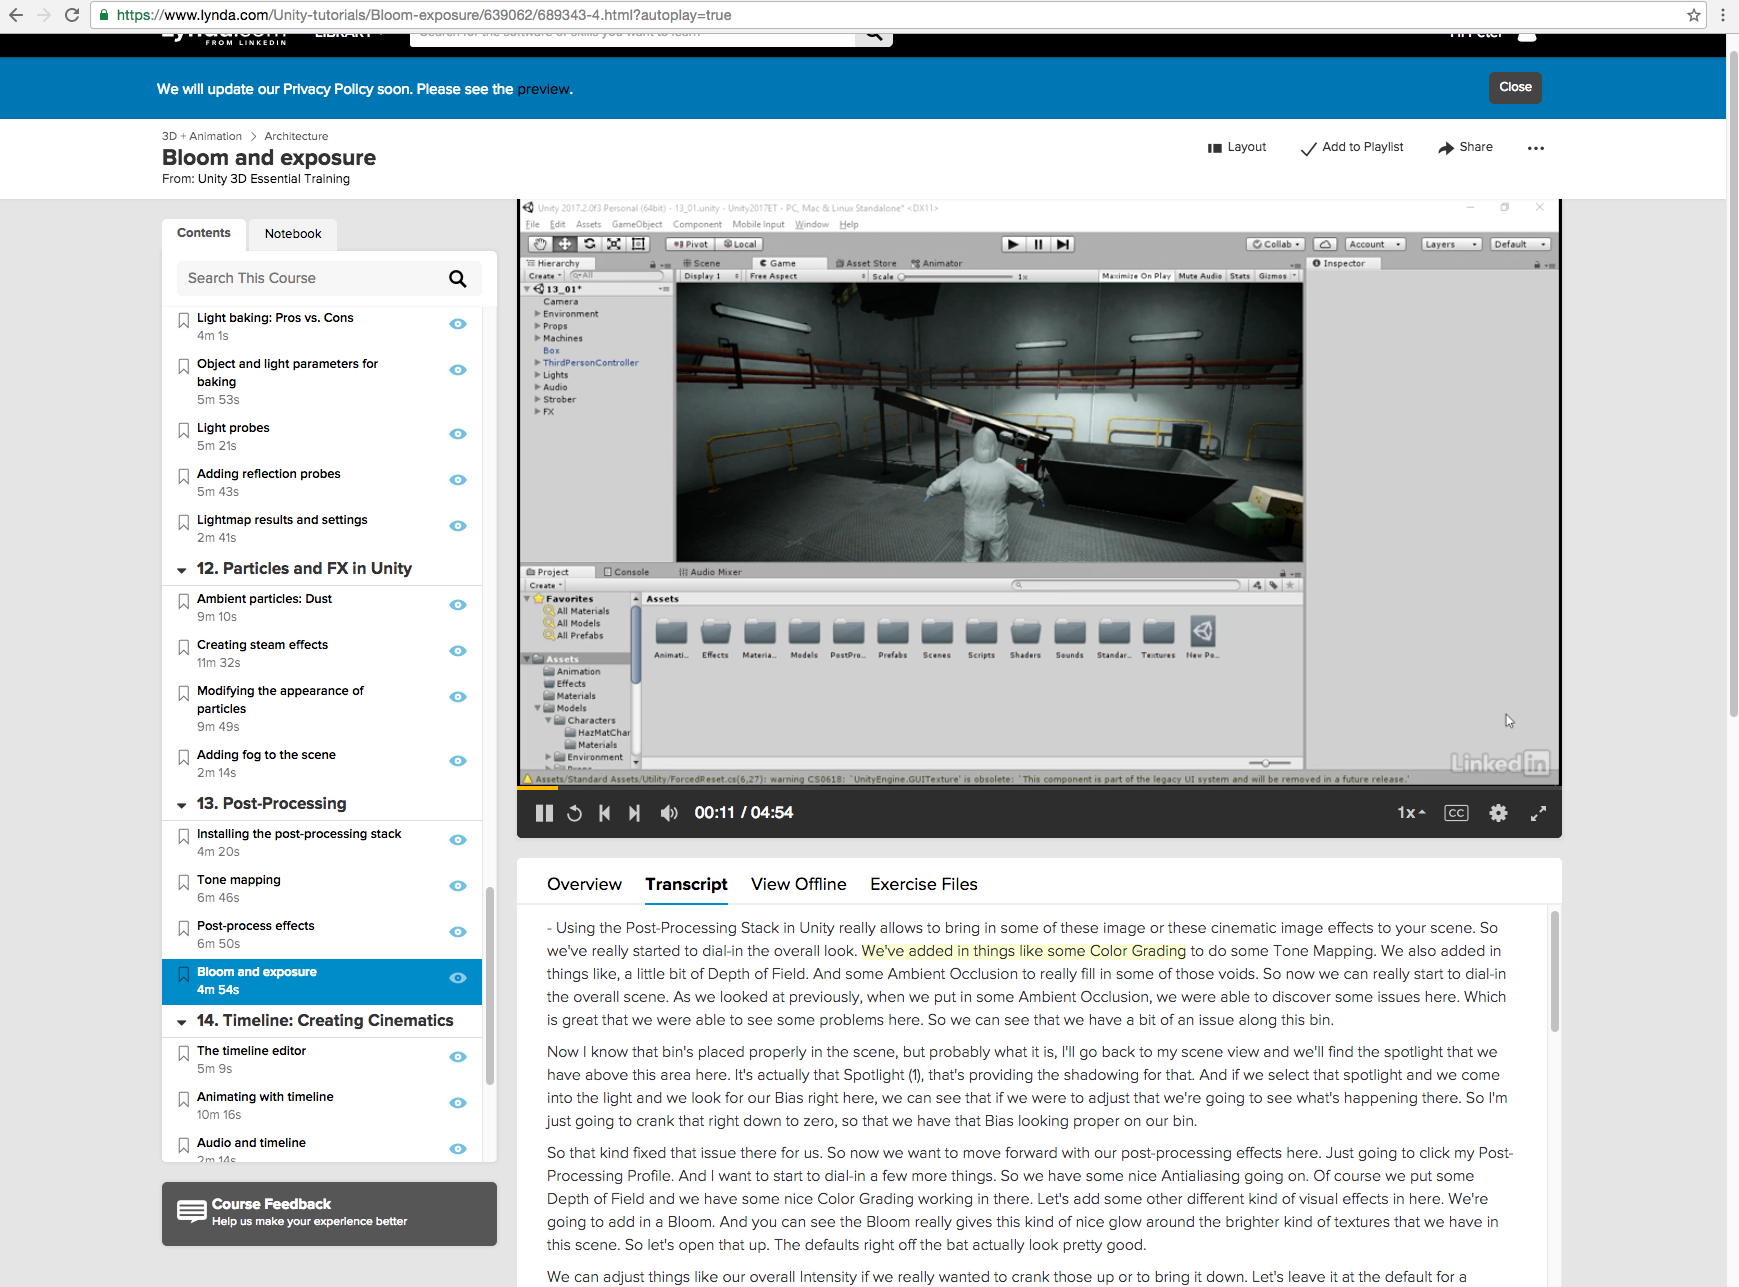Viewport: 1739px width, 1287px height.
Task: Click Add to Playlist
Action: click(1352, 147)
